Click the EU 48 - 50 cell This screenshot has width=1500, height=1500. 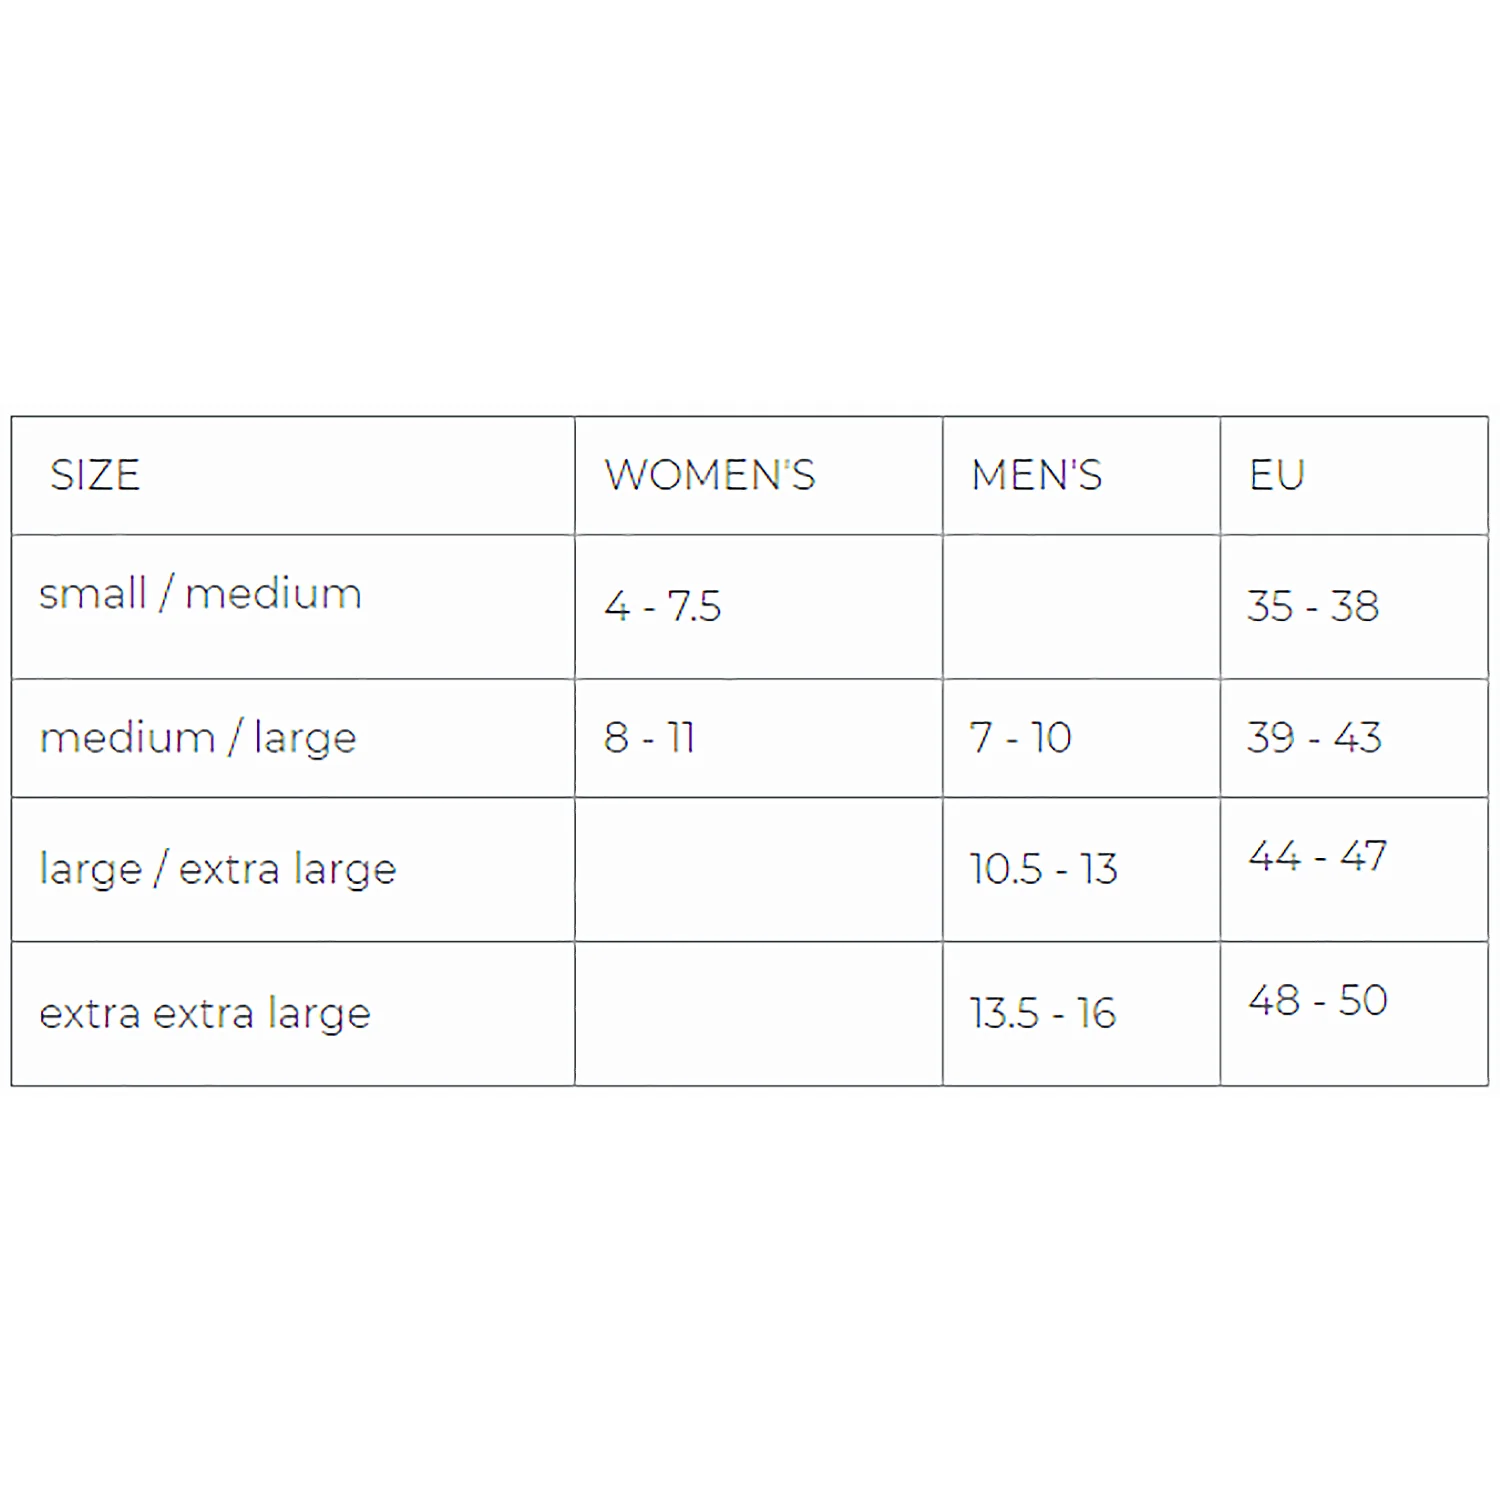click(x=1317, y=1000)
